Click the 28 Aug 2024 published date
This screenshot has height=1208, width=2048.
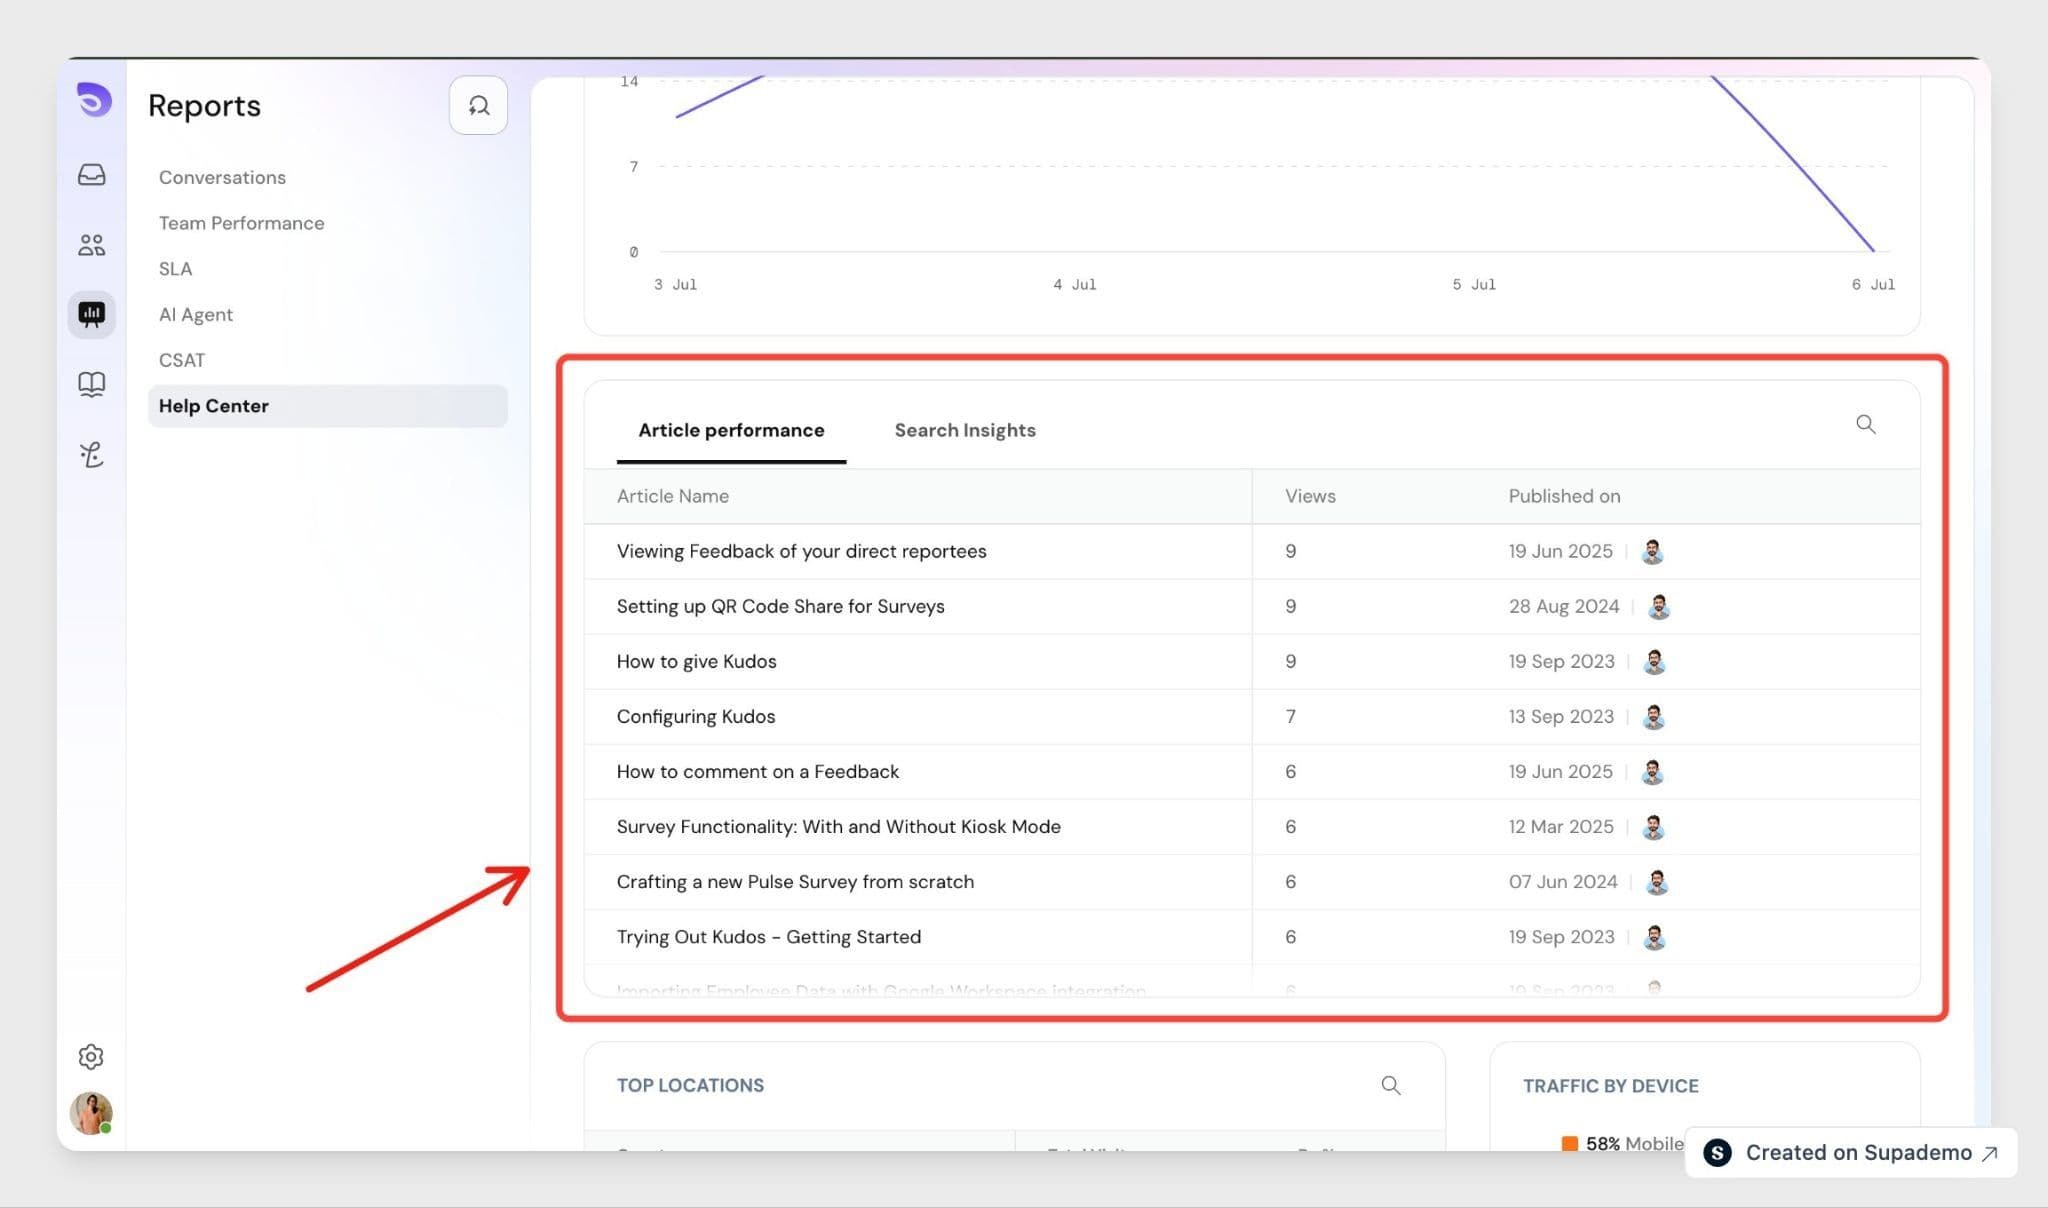[1564, 606]
